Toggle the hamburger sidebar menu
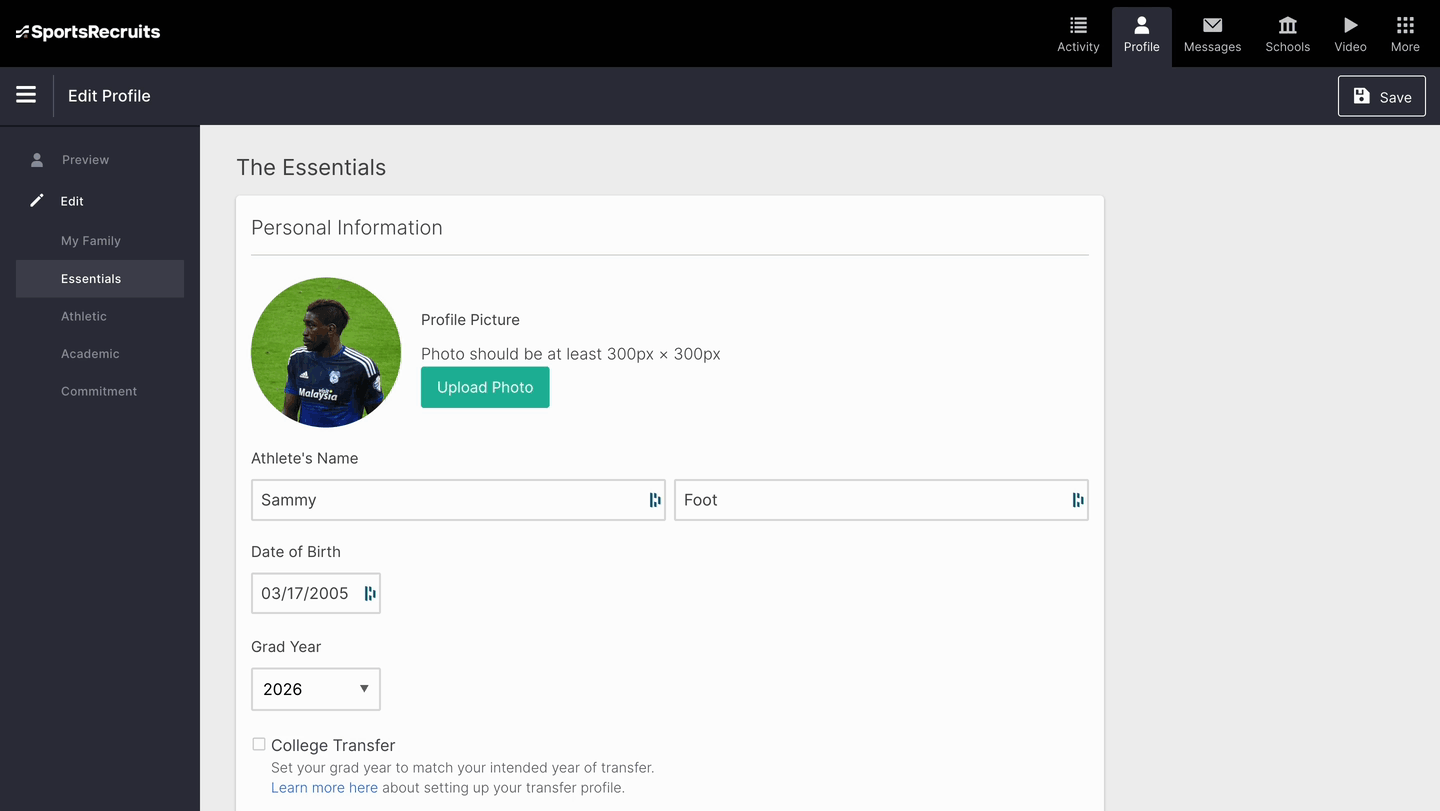Screen dimensions: 1440x811 click(26, 95)
